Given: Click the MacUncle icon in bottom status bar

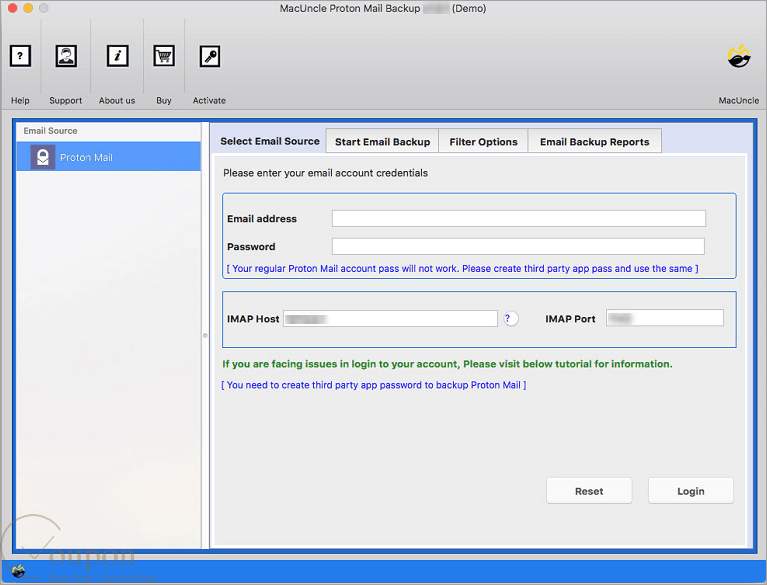Looking at the screenshot, I should click(19, 570).
